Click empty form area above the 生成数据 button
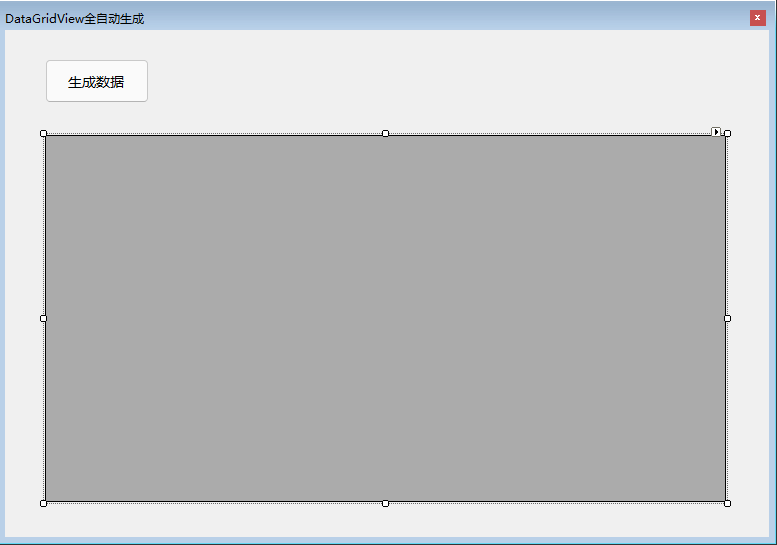The width and height of the screenshot is (777, 545). tap(97, 45)
